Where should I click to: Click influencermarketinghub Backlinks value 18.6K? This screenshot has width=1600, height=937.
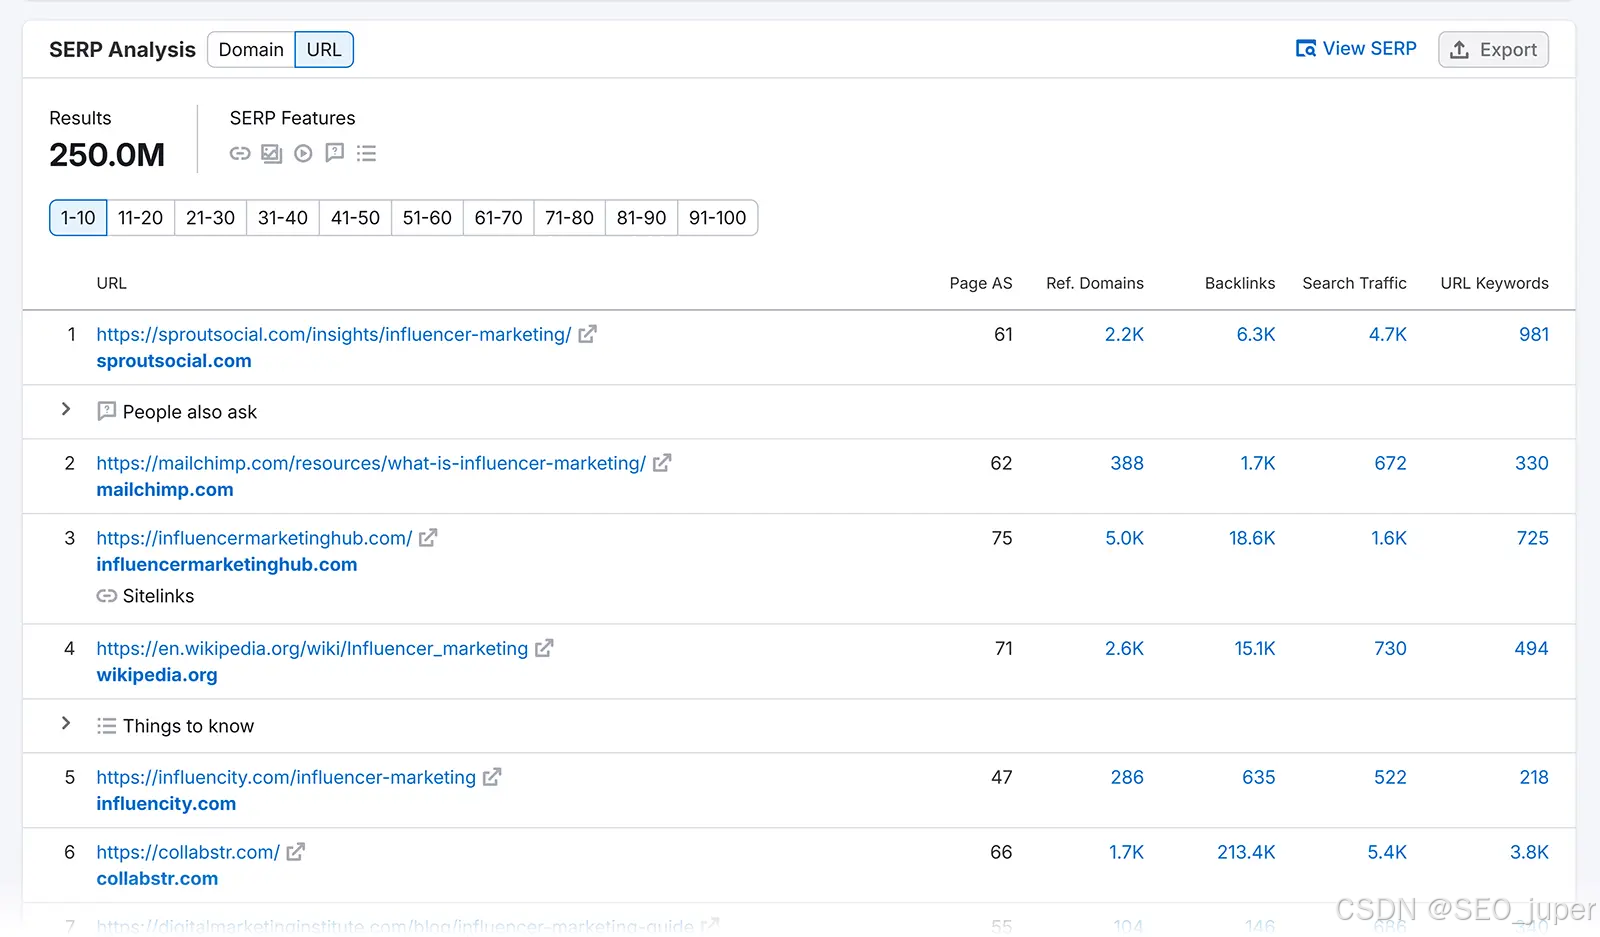pyautogui.click(x=1252, y=539)
